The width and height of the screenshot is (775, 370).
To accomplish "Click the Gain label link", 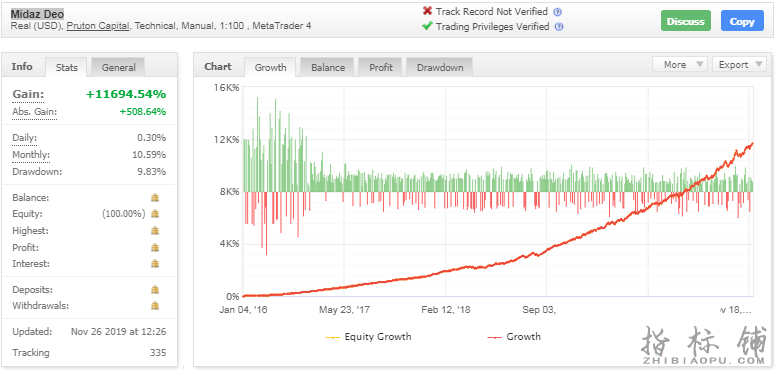I will click(x=28, y=95).
